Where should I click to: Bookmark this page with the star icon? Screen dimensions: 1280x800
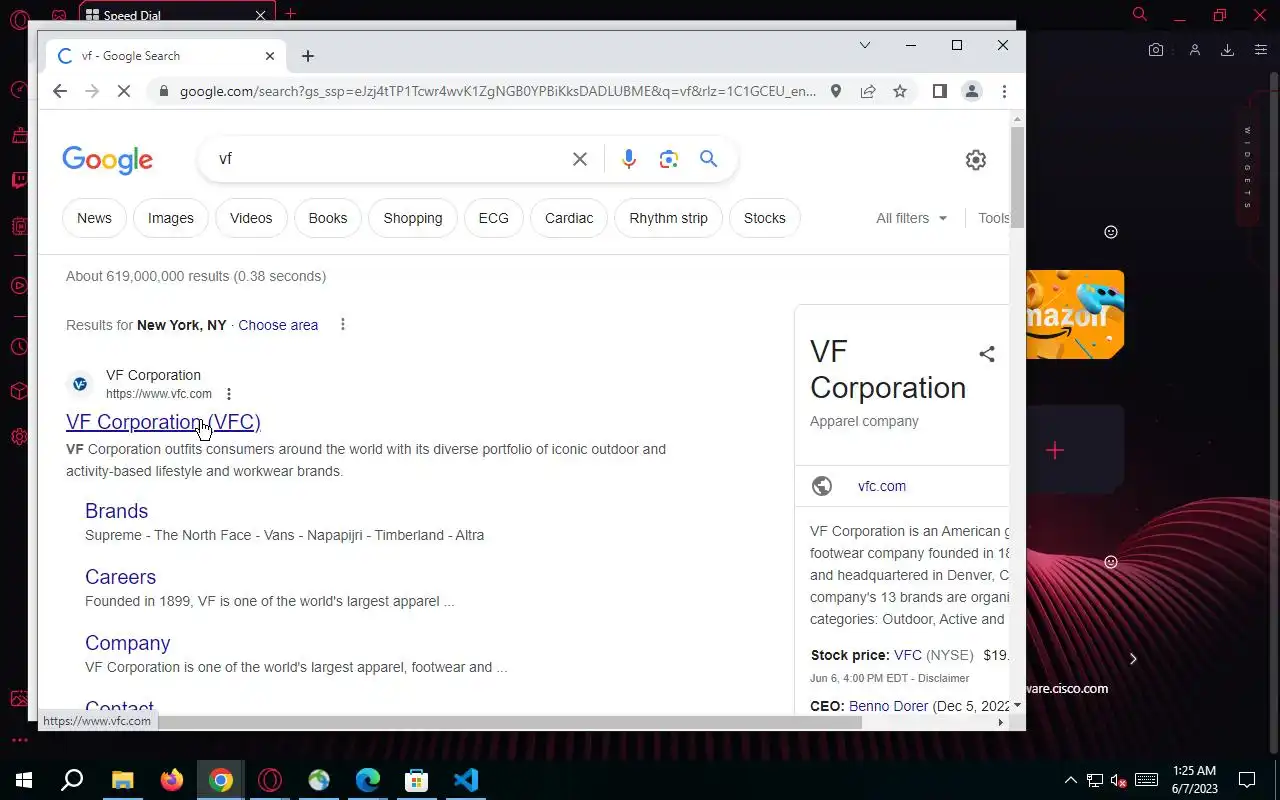coord(900,91)
